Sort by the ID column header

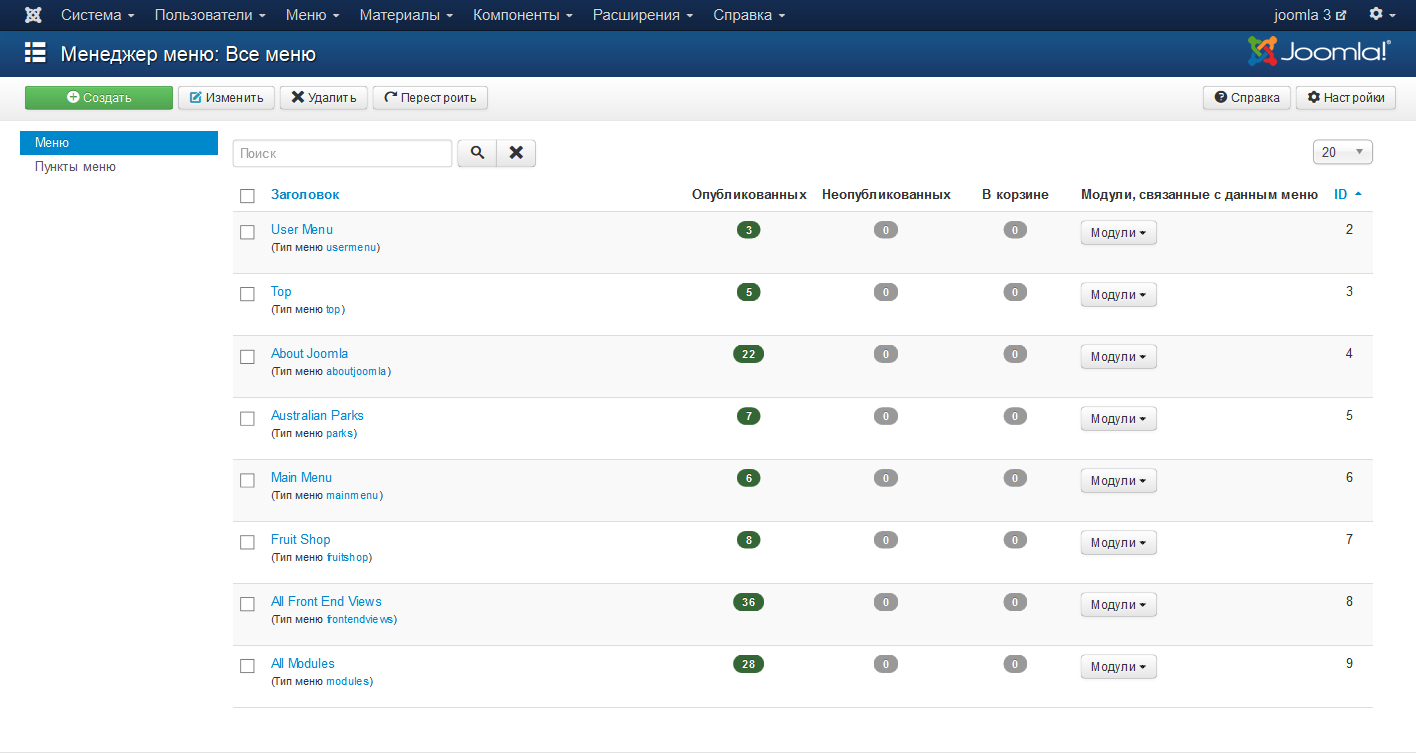click(x=1348, y=195)
